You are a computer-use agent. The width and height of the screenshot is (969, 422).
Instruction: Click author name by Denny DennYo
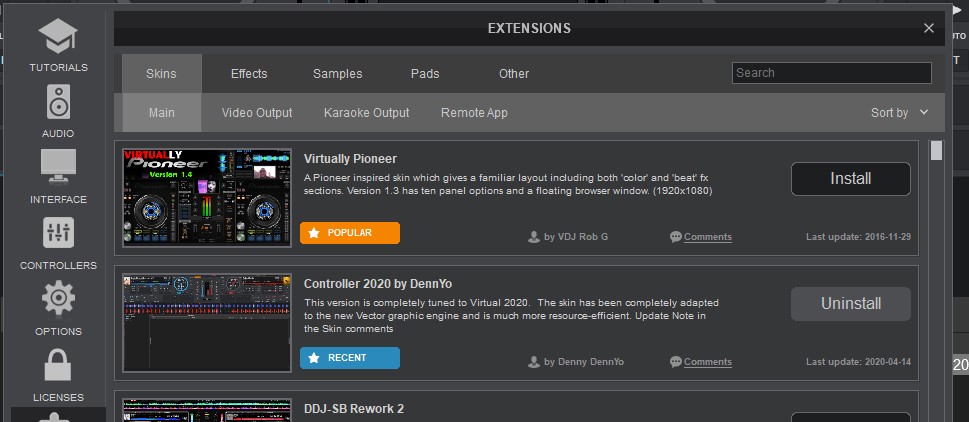(x=584, y=361)
